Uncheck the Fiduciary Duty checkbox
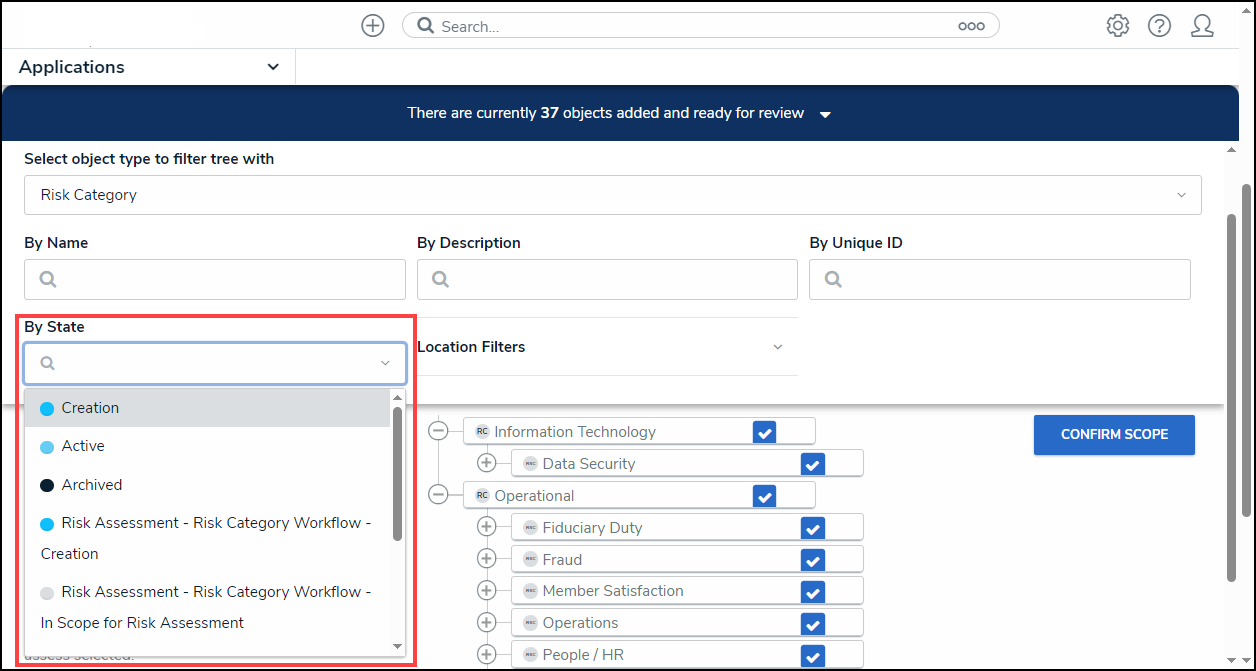The image size is (1256, 671). (812, 528)
